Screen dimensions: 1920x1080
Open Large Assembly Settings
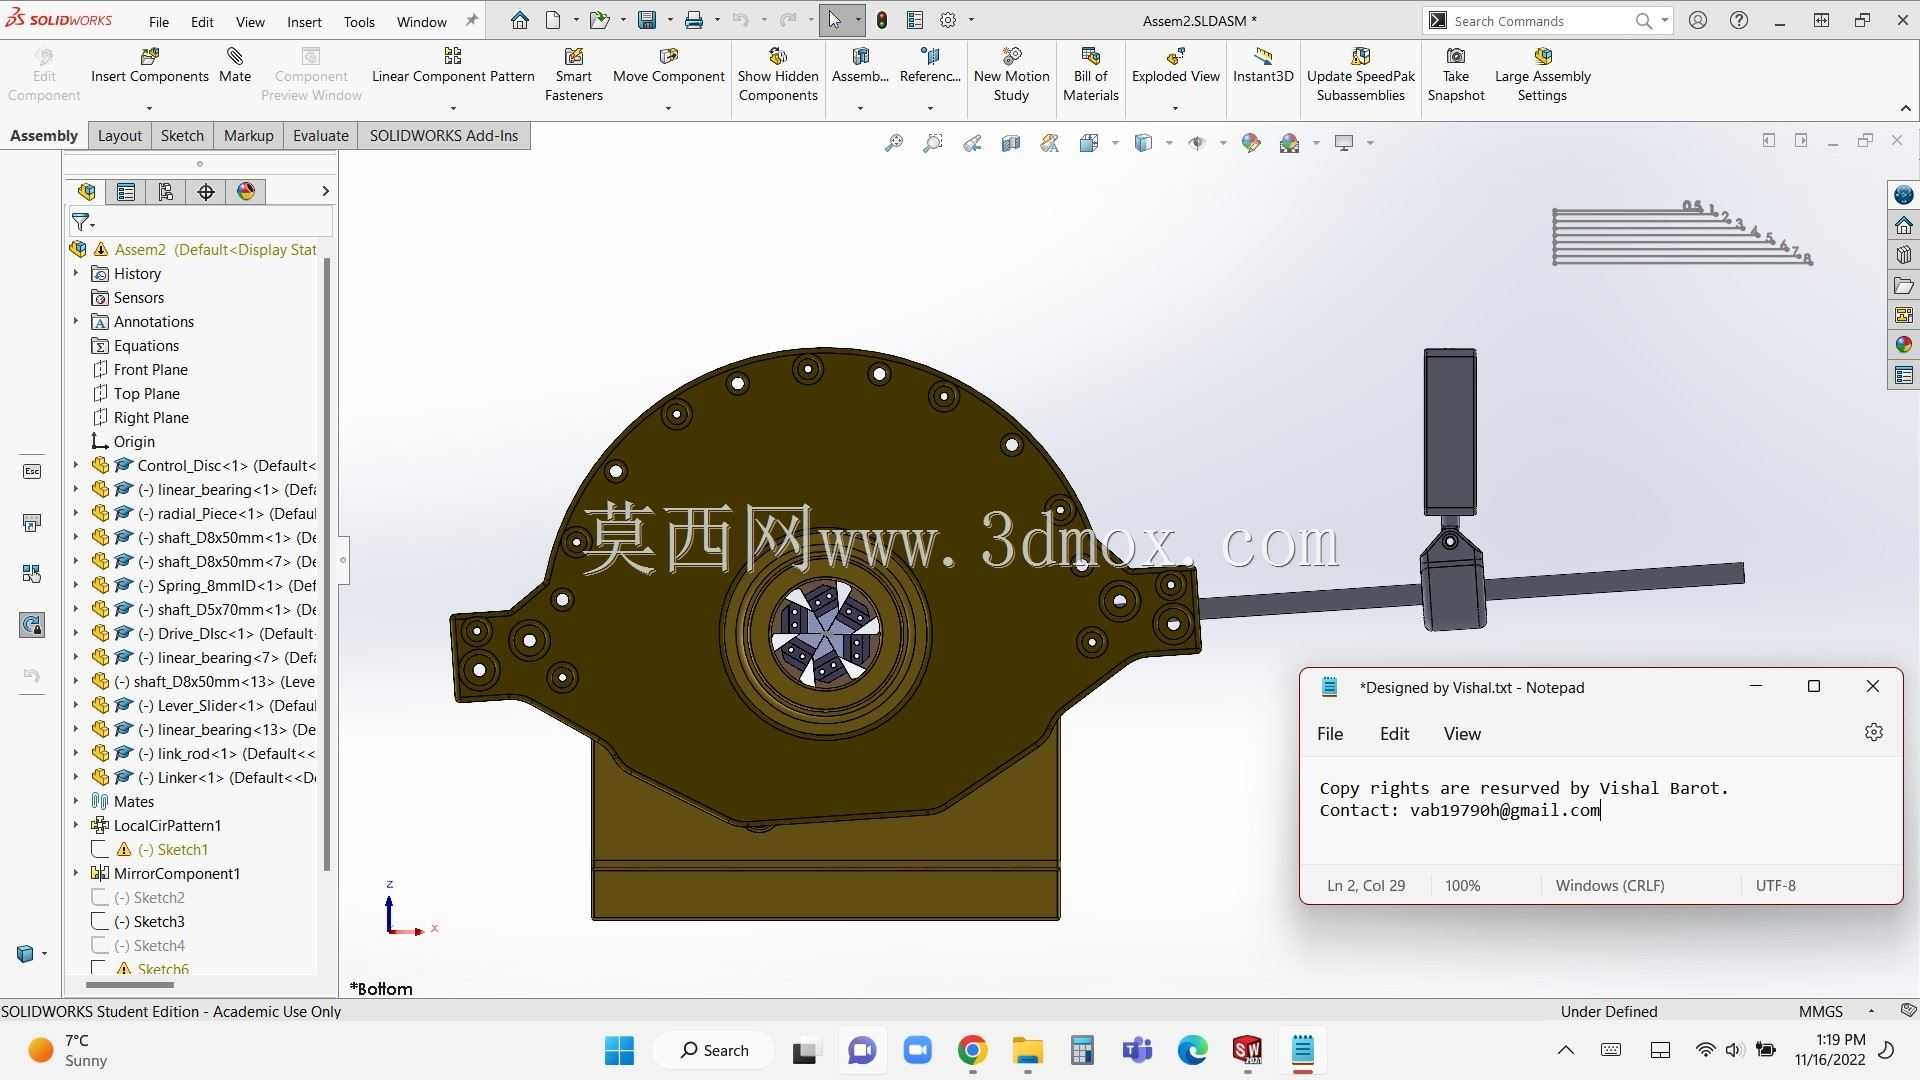tap(1542, 75)
